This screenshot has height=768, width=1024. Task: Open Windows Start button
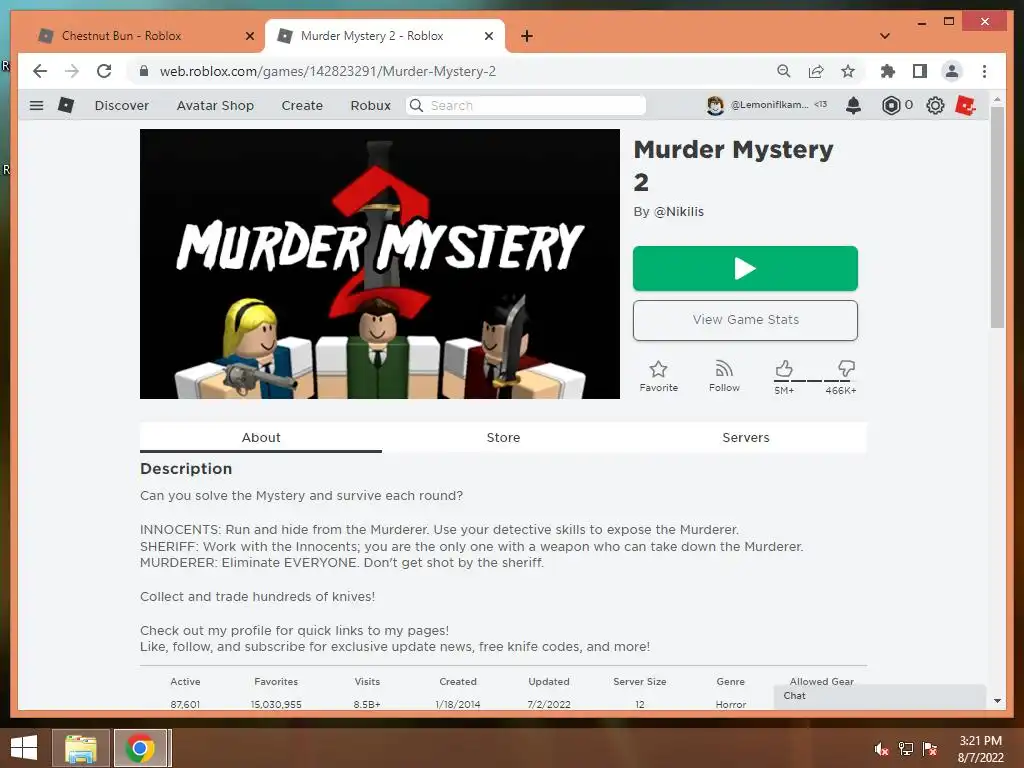pos(24,748)
